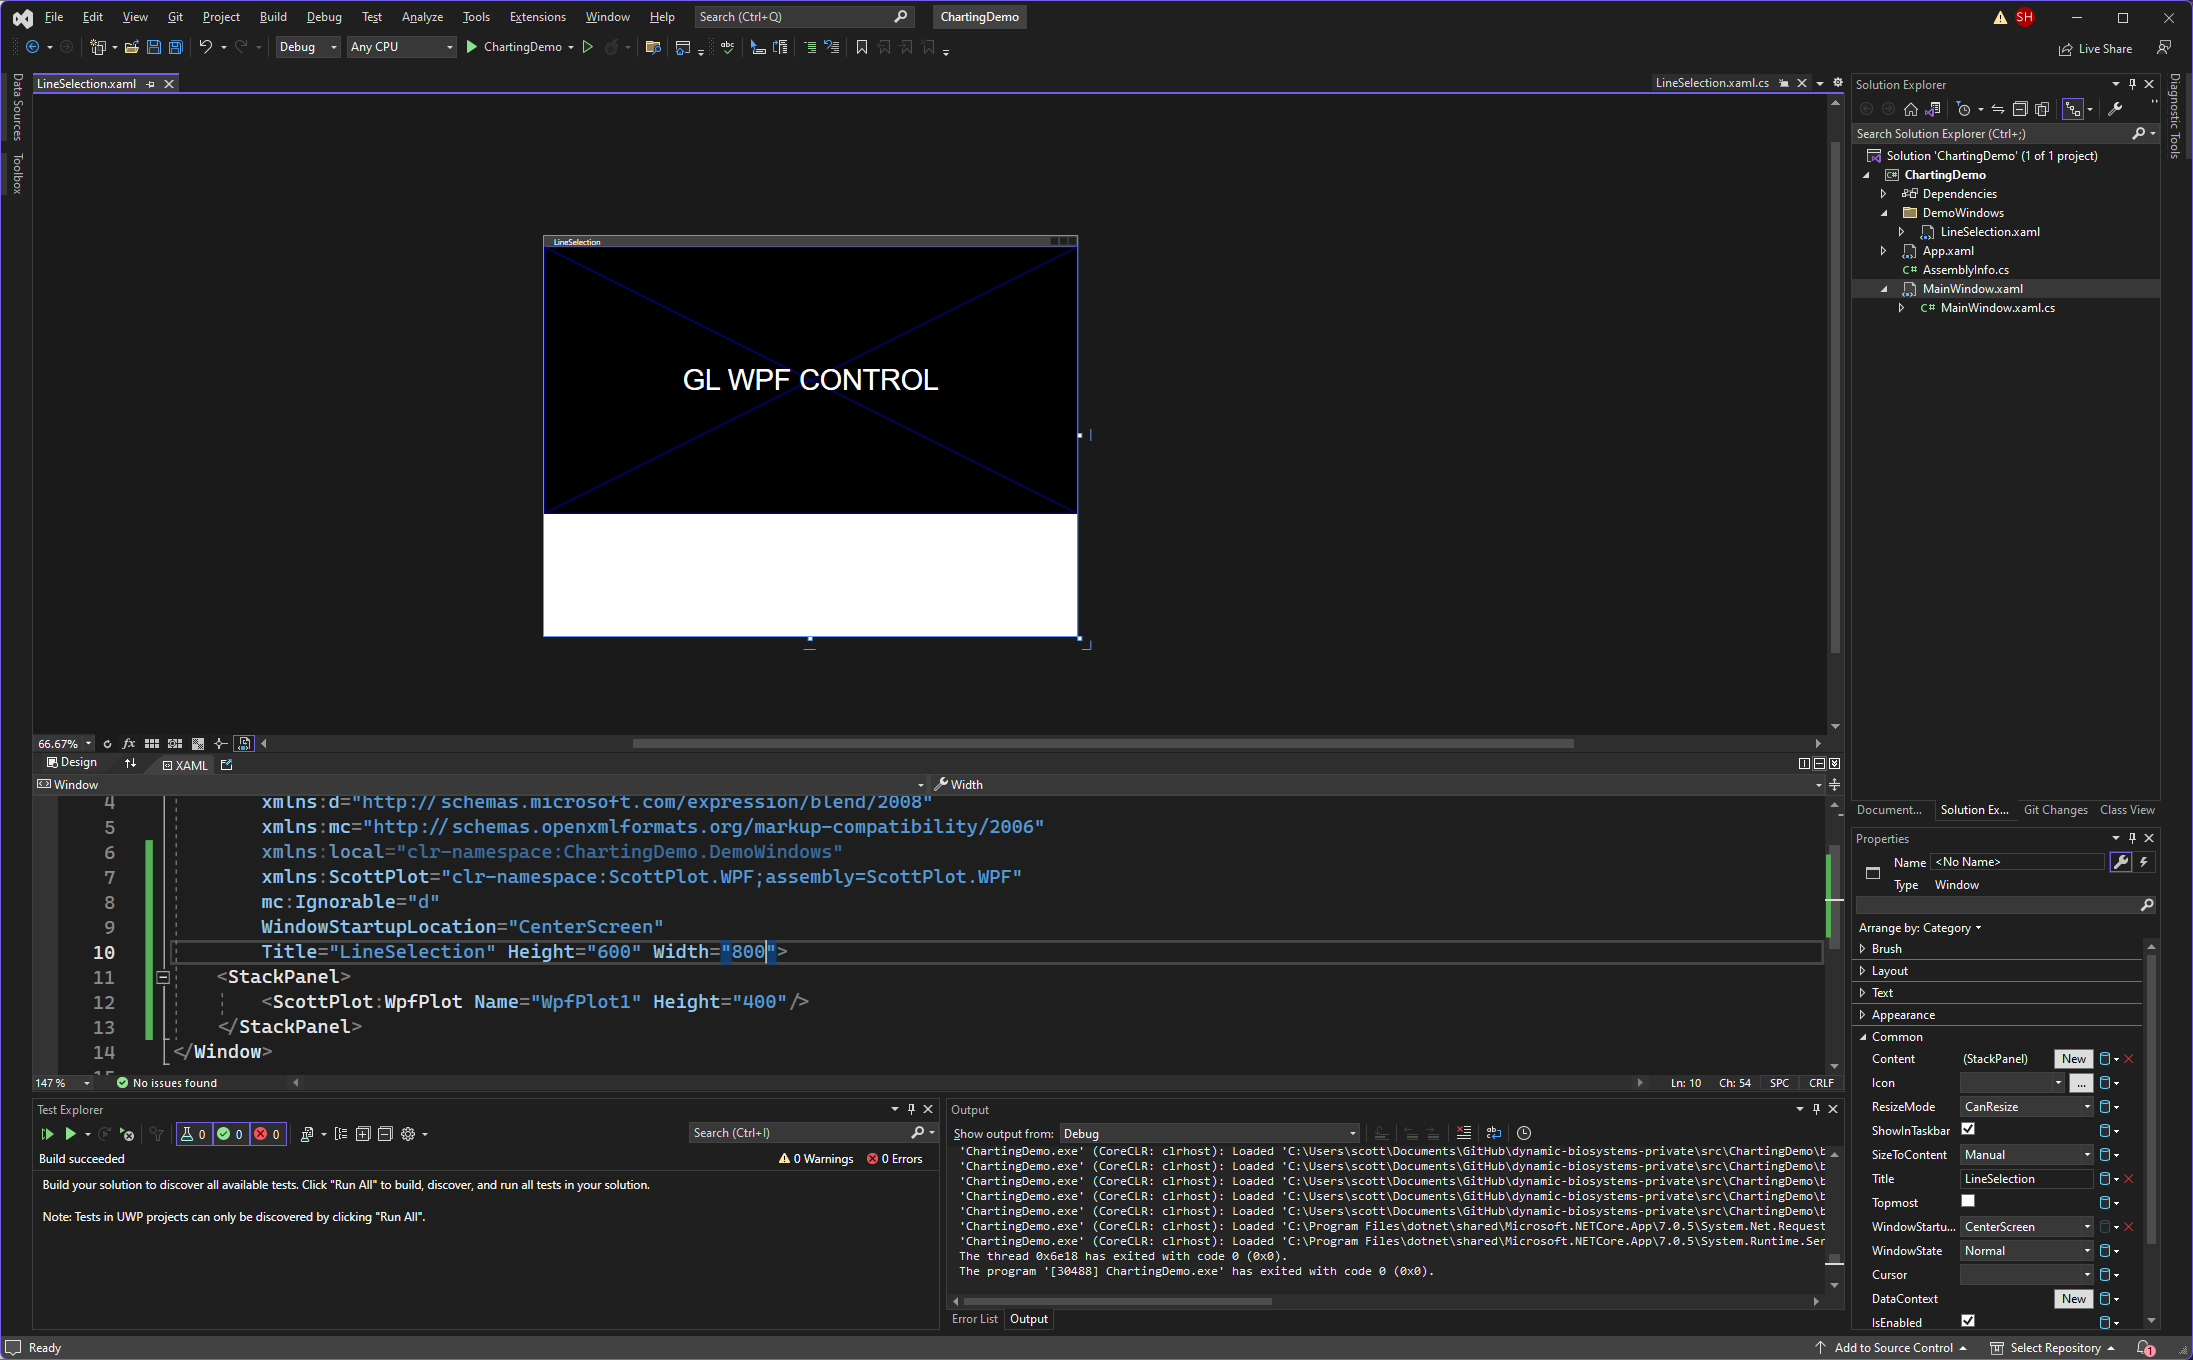Open the Analyze menu

(x=422, y=17)
